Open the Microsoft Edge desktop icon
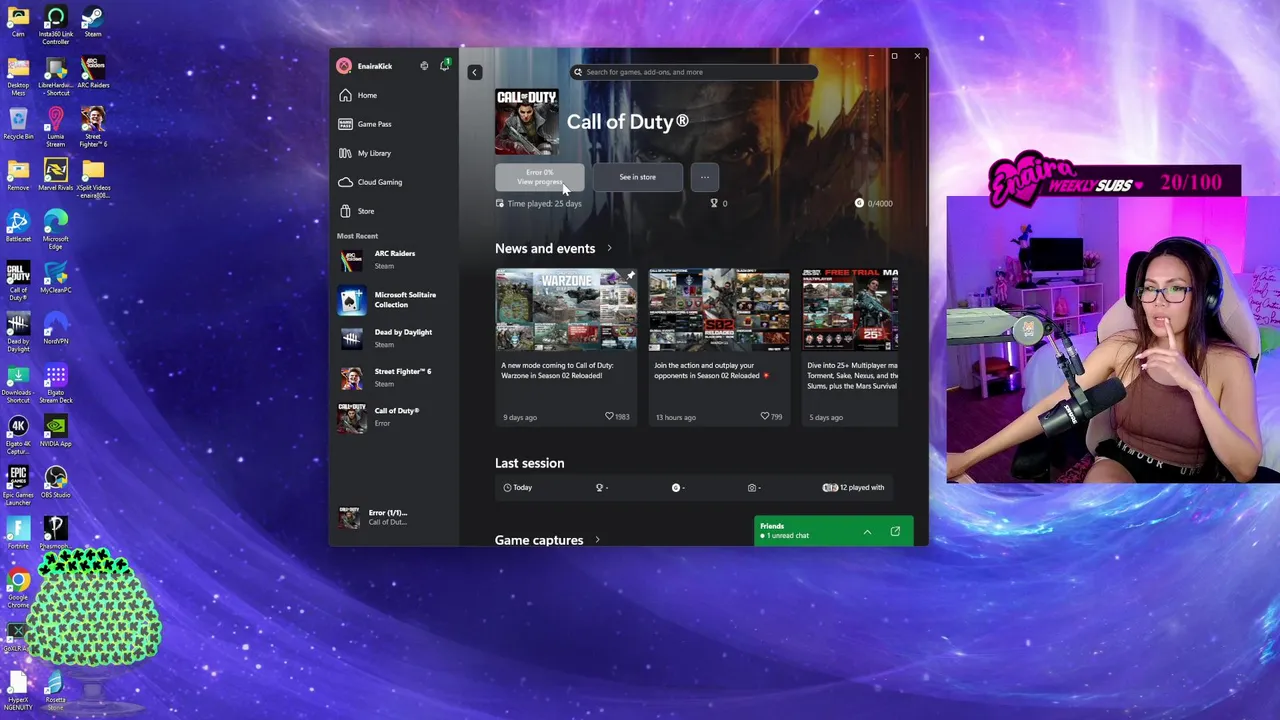 [56, 229]
